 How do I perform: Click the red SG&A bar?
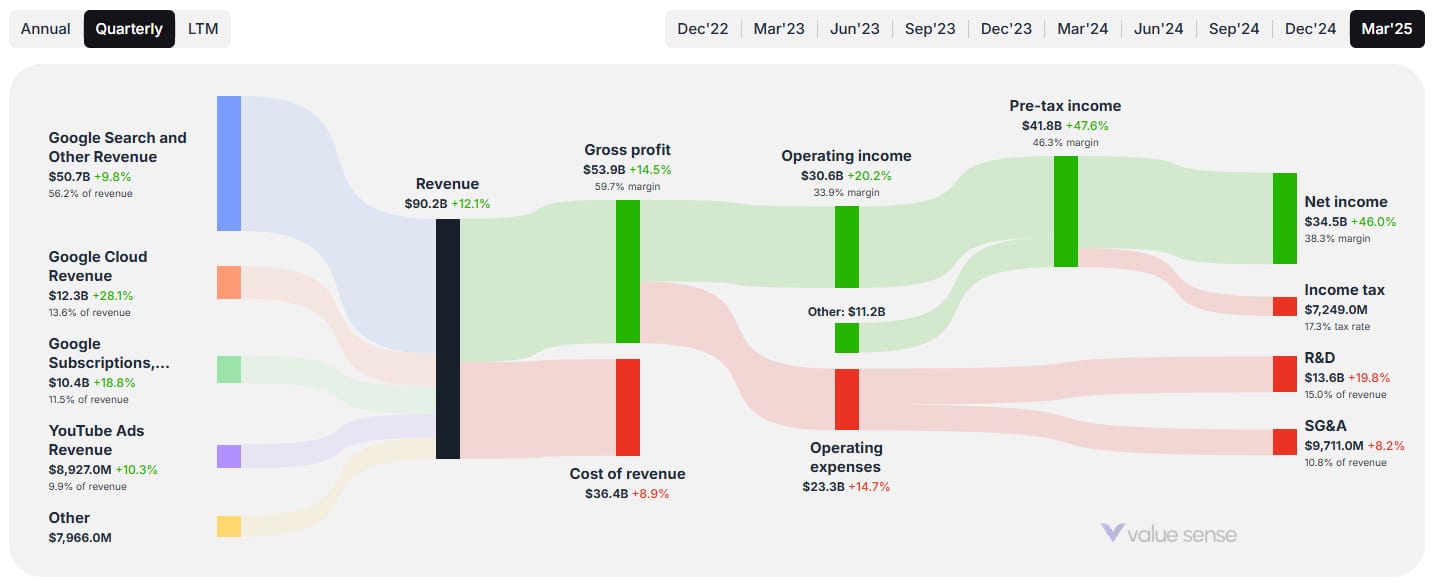coord(1285,442)
